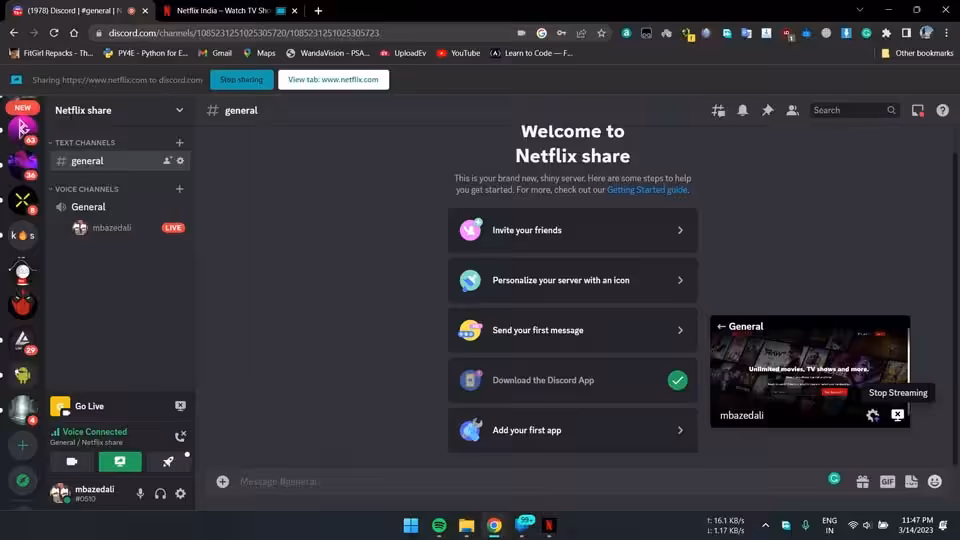Create a new voice channel
The height and width of the screenshot is (540, 960).
[x=179, y=189]
